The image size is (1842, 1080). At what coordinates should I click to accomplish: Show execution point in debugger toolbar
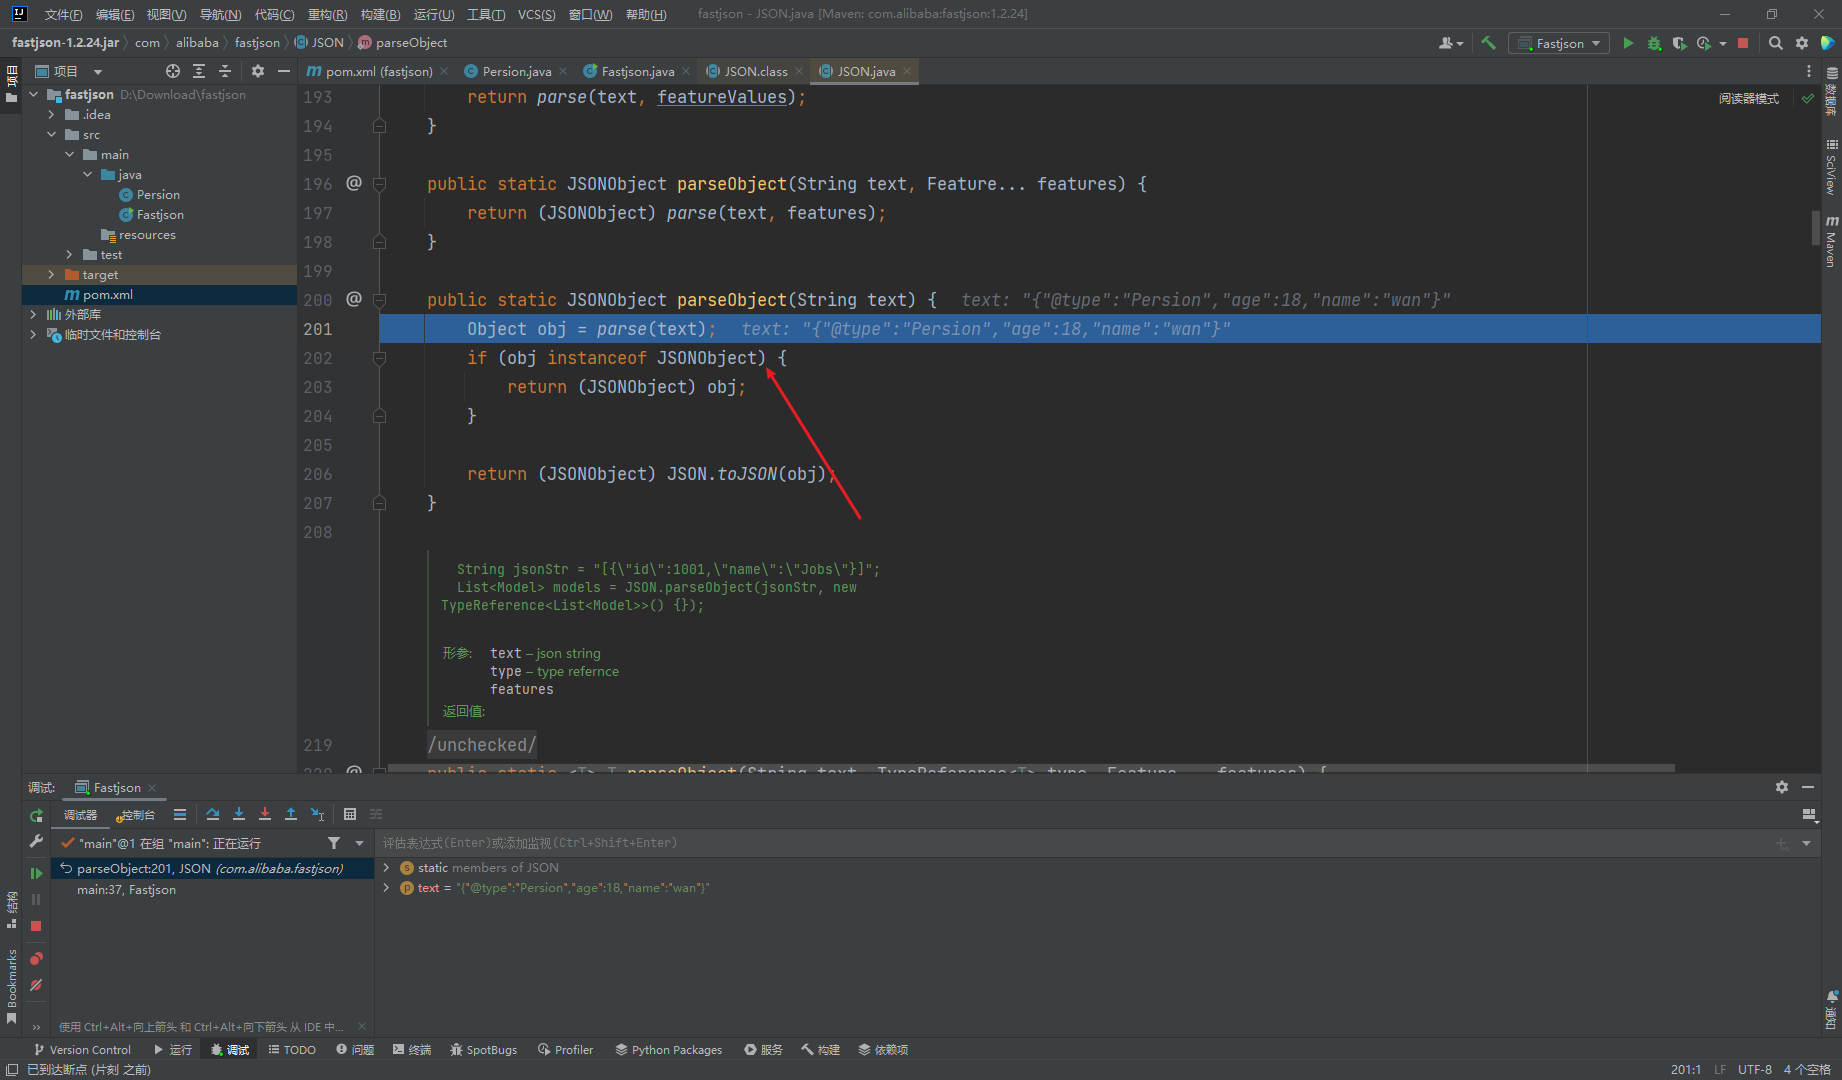[x=180, y=814]
